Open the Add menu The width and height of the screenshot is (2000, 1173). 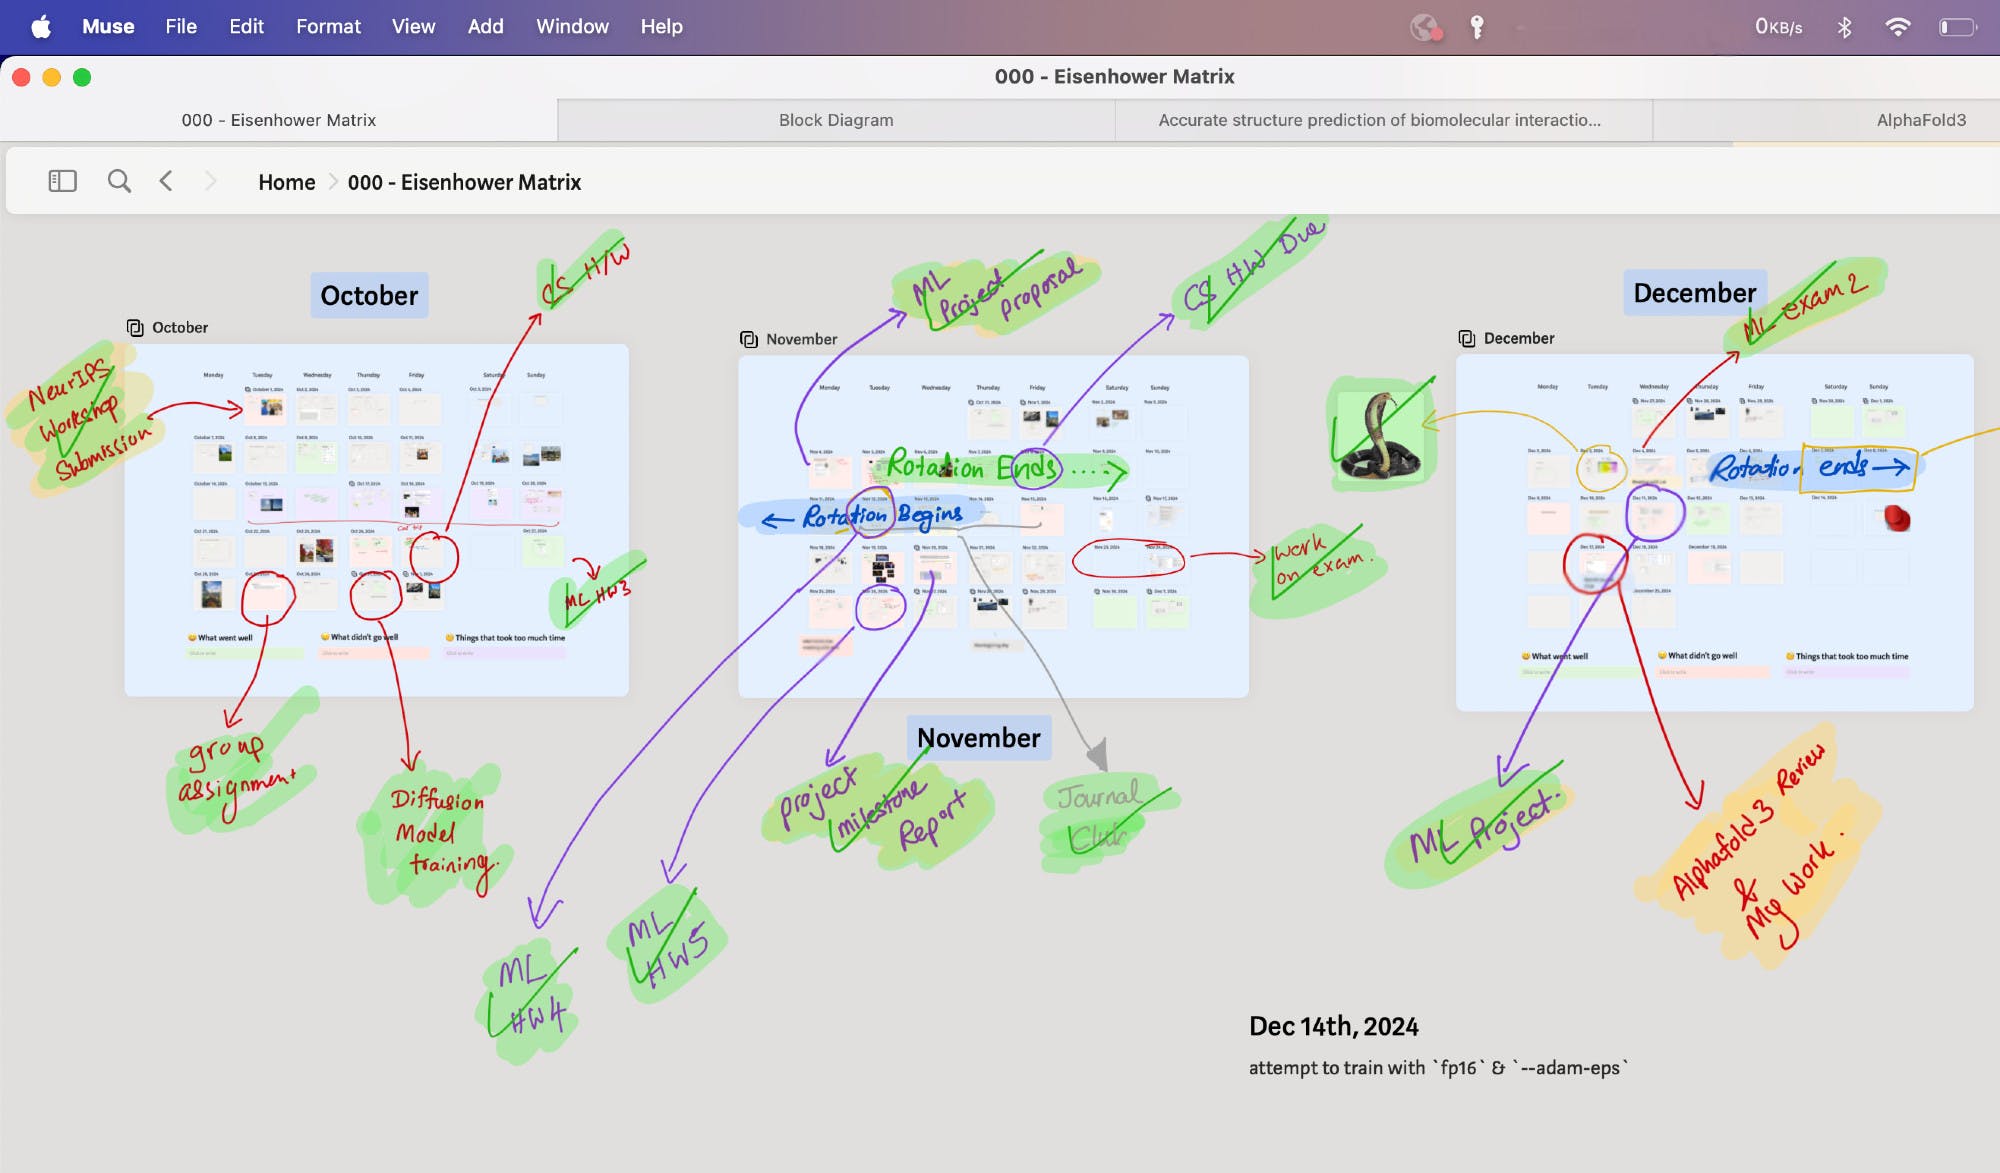tap(485, 27)
